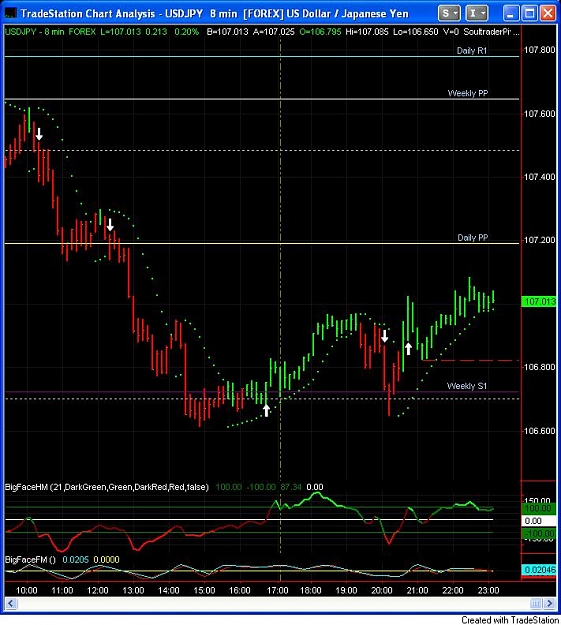This screenshot has width=561, height=625.
Task: Click the 107.600 price axis label
Action: pos(539,114)
